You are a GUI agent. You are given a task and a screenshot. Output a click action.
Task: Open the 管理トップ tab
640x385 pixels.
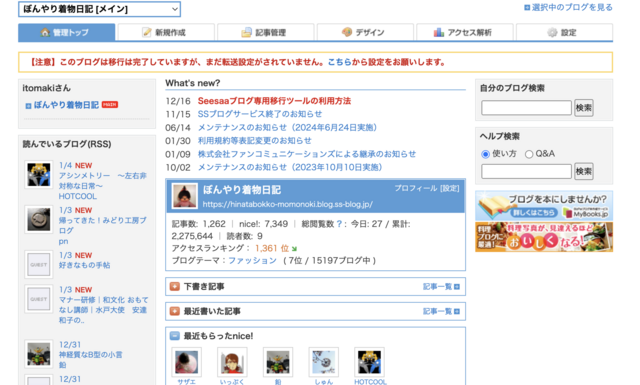coord(67,32)
